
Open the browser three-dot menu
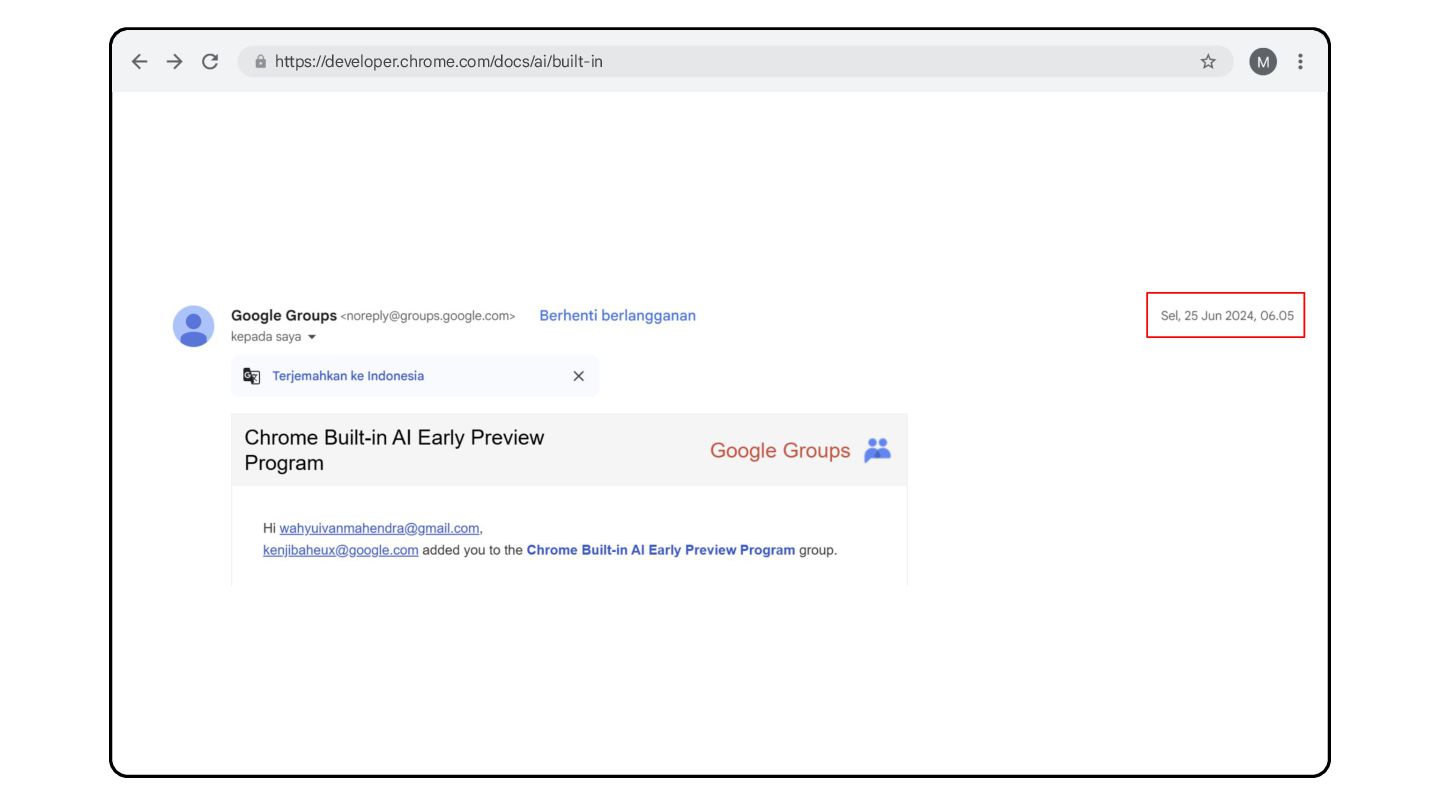[1300, 62]
